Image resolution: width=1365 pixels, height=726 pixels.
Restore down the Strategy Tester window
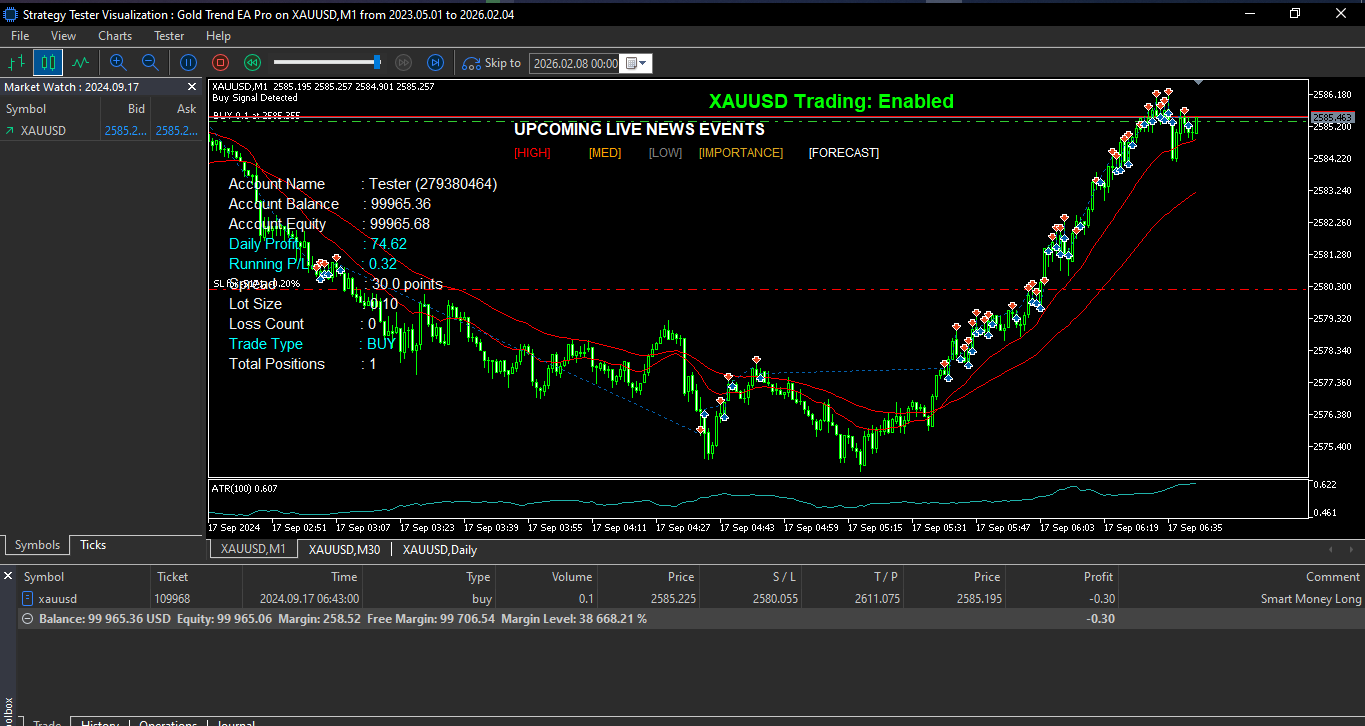[x=1295, y=13]
